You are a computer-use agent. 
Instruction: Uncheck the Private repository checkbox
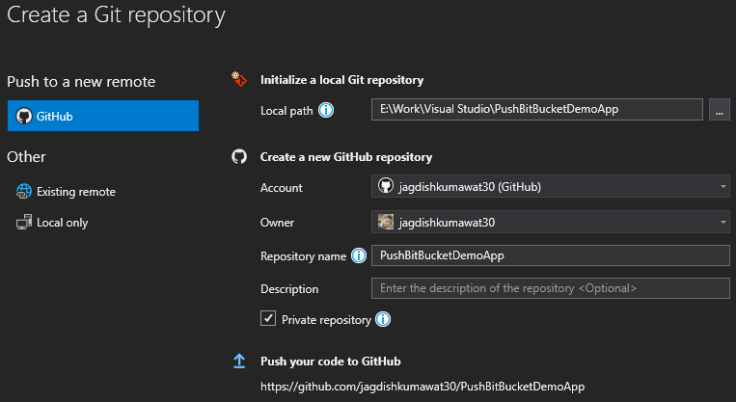[x=268, y=319]
